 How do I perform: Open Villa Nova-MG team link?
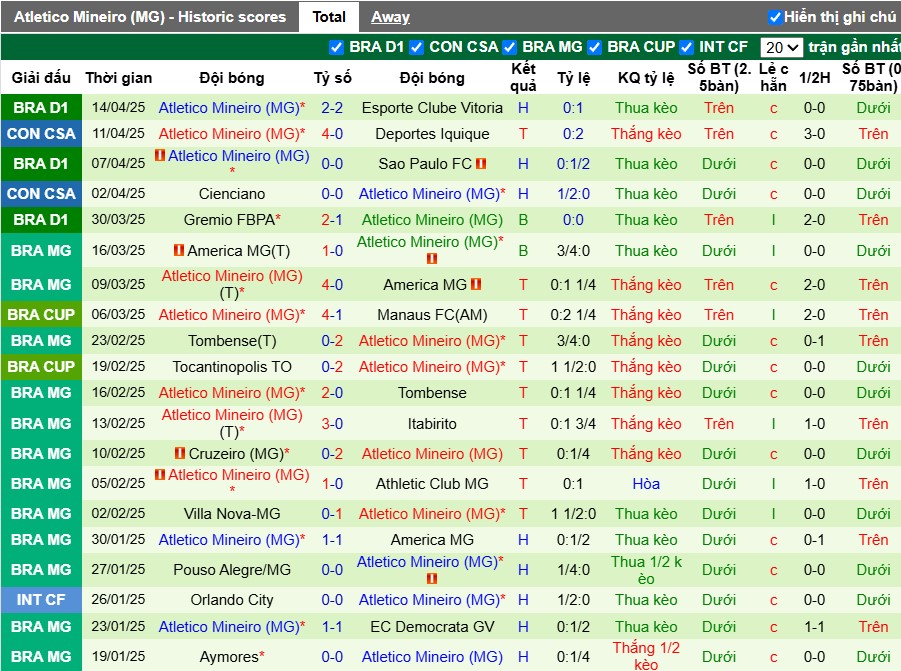point(232,514)
